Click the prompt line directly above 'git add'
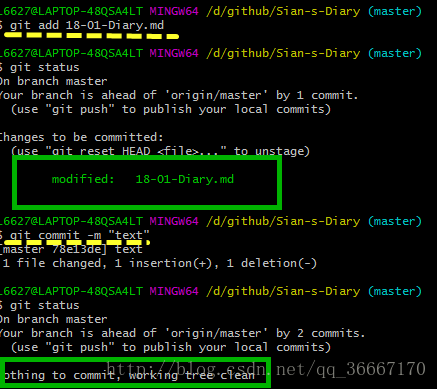Screen dimensions: 437x389 tap(211, 11)
